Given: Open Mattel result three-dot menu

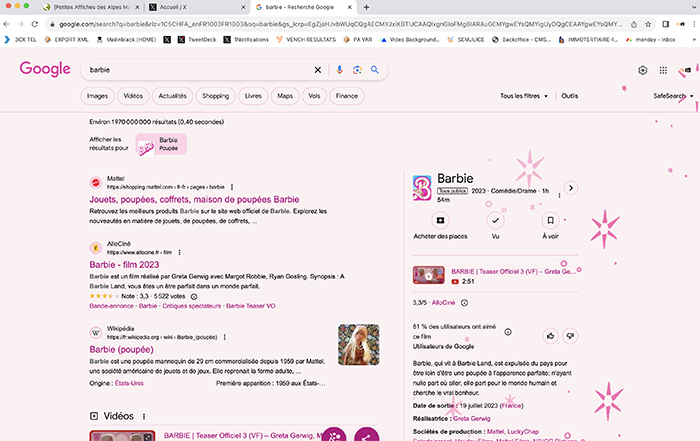Looking at the screenshot, I should pos(232,187).
